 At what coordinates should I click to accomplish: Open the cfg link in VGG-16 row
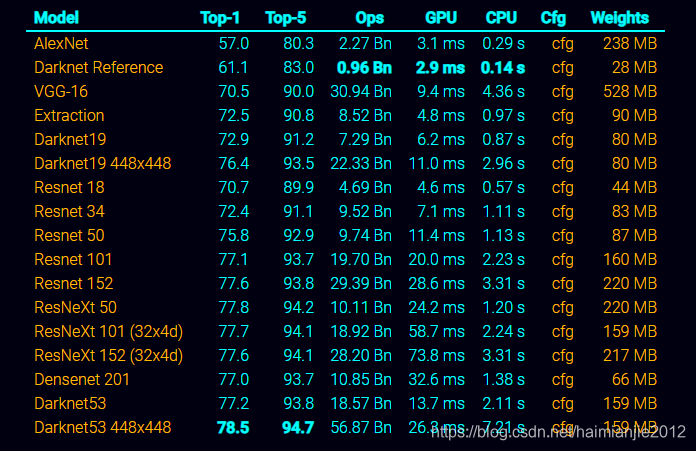(x=562, y=92)
